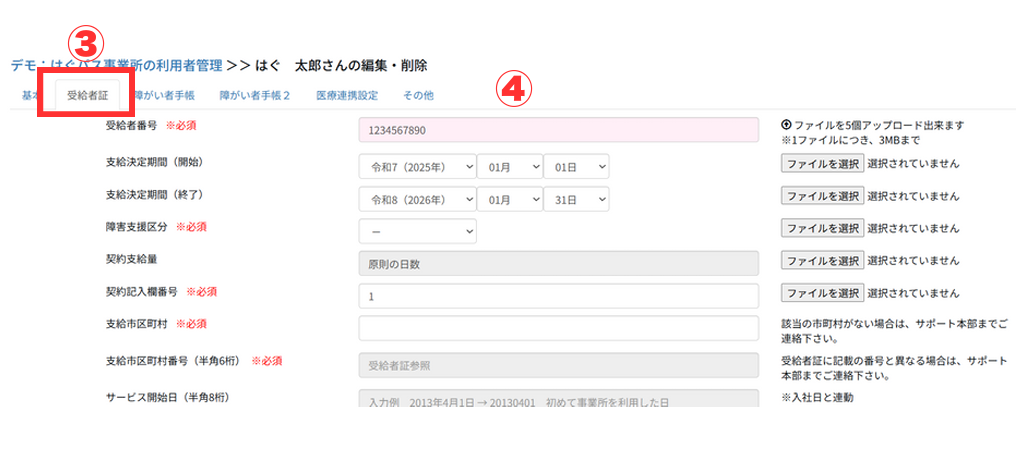Expand the end period day dropdown 31日
1017x454 pixels.
click(x=575, y=199)
